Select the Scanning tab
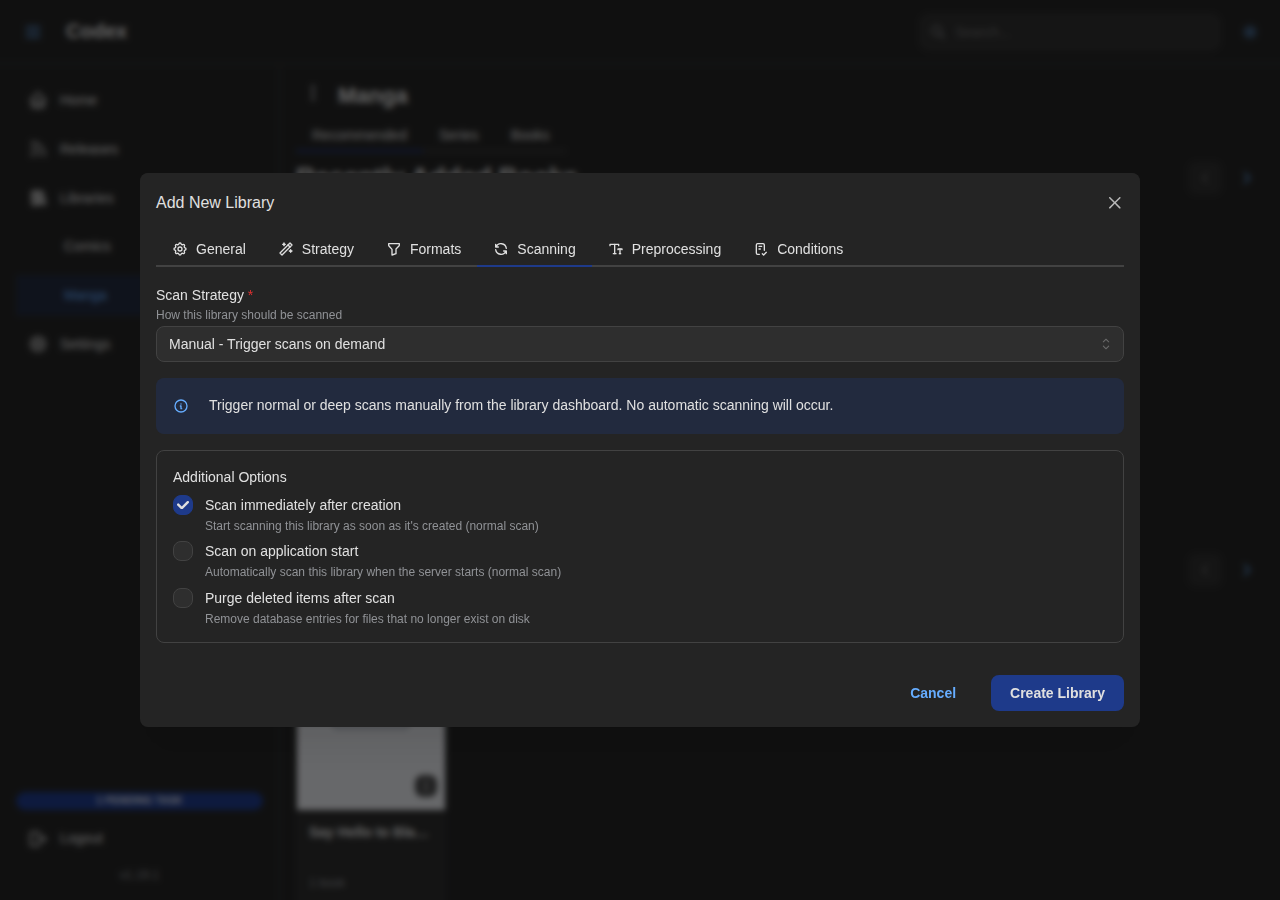 534,249
